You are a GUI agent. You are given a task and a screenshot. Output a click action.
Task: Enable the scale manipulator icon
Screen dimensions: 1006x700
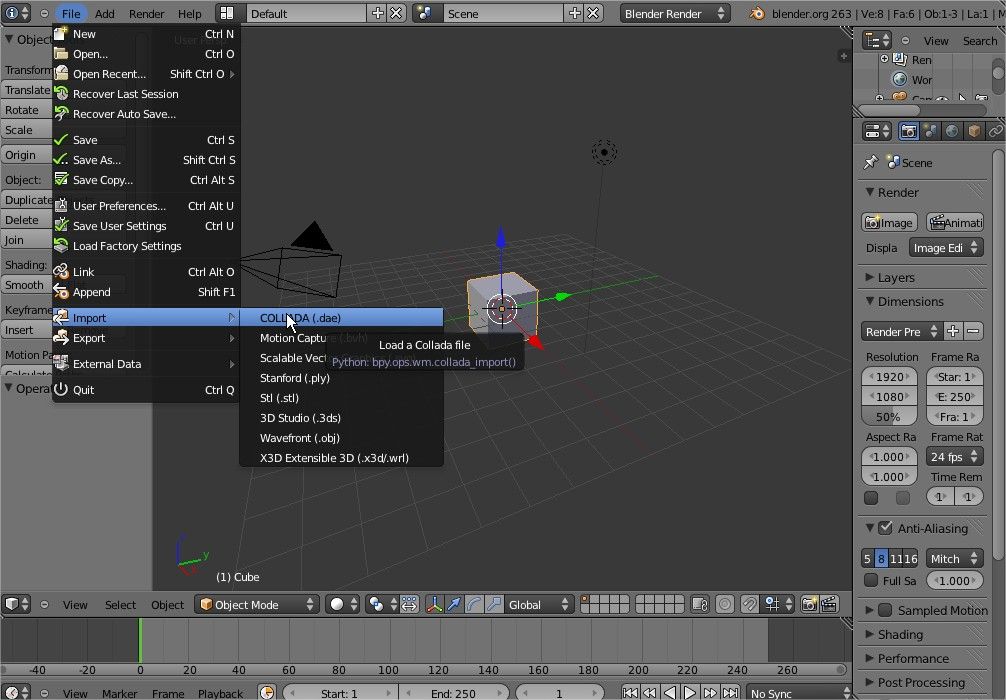pyautogui.click(x=494, y=604)
